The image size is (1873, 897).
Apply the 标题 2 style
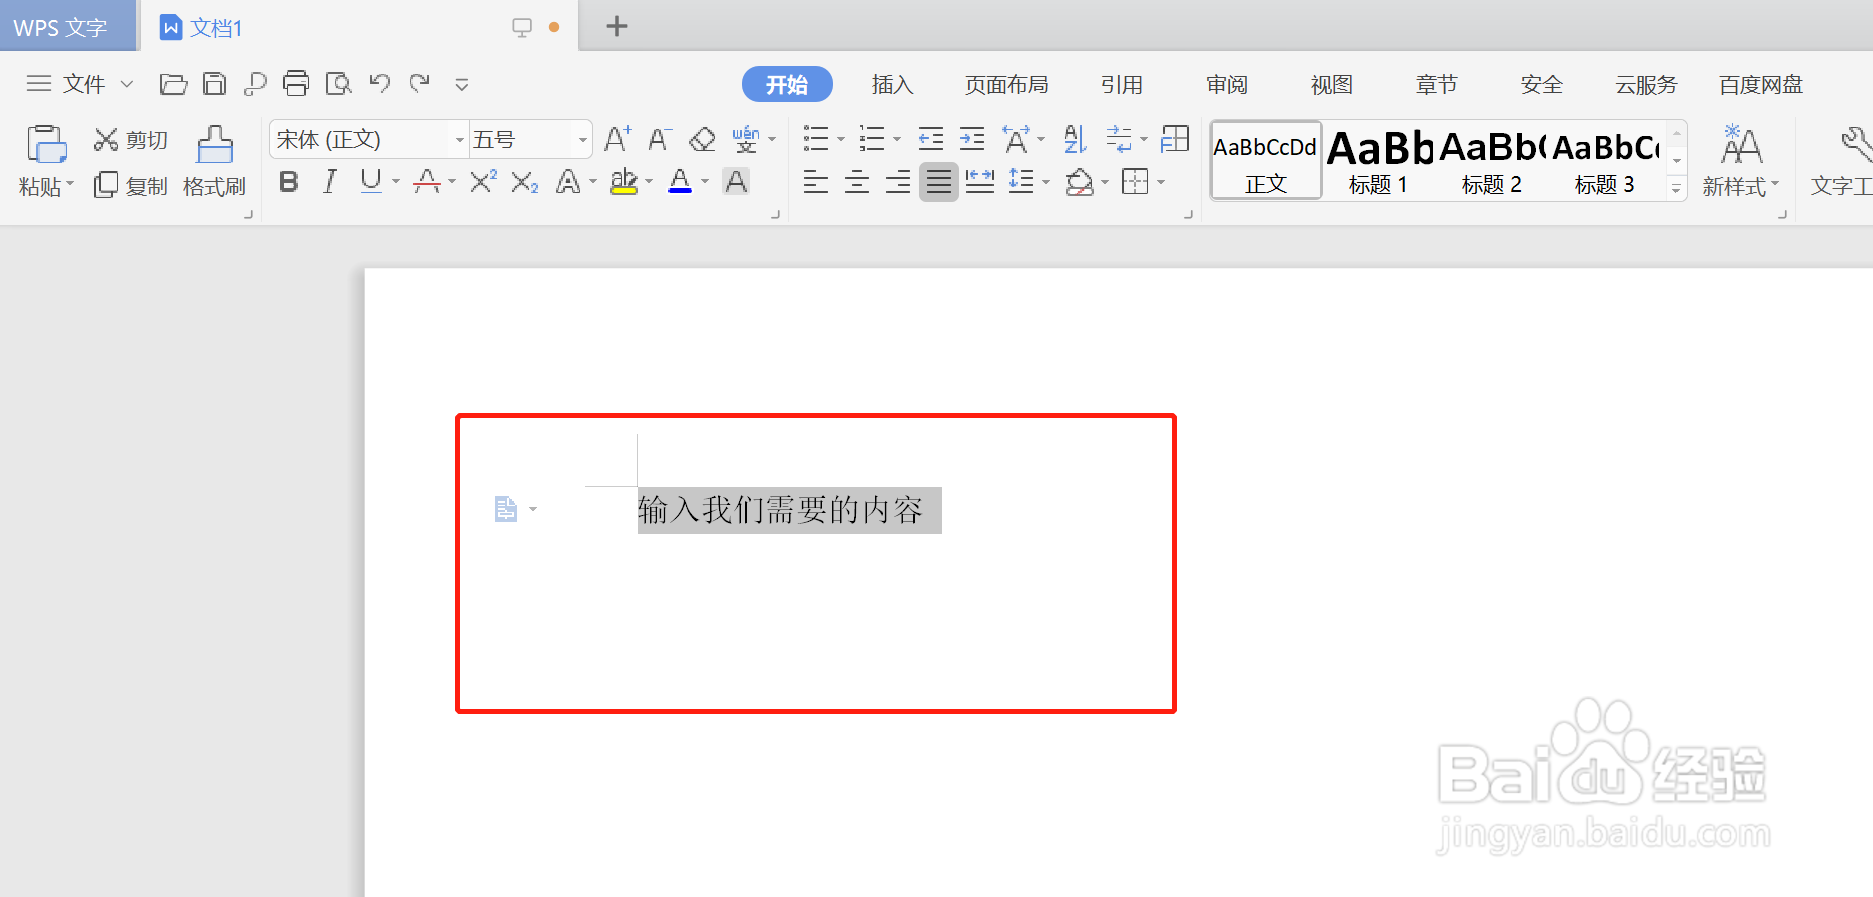click(x=1491, y=160)
